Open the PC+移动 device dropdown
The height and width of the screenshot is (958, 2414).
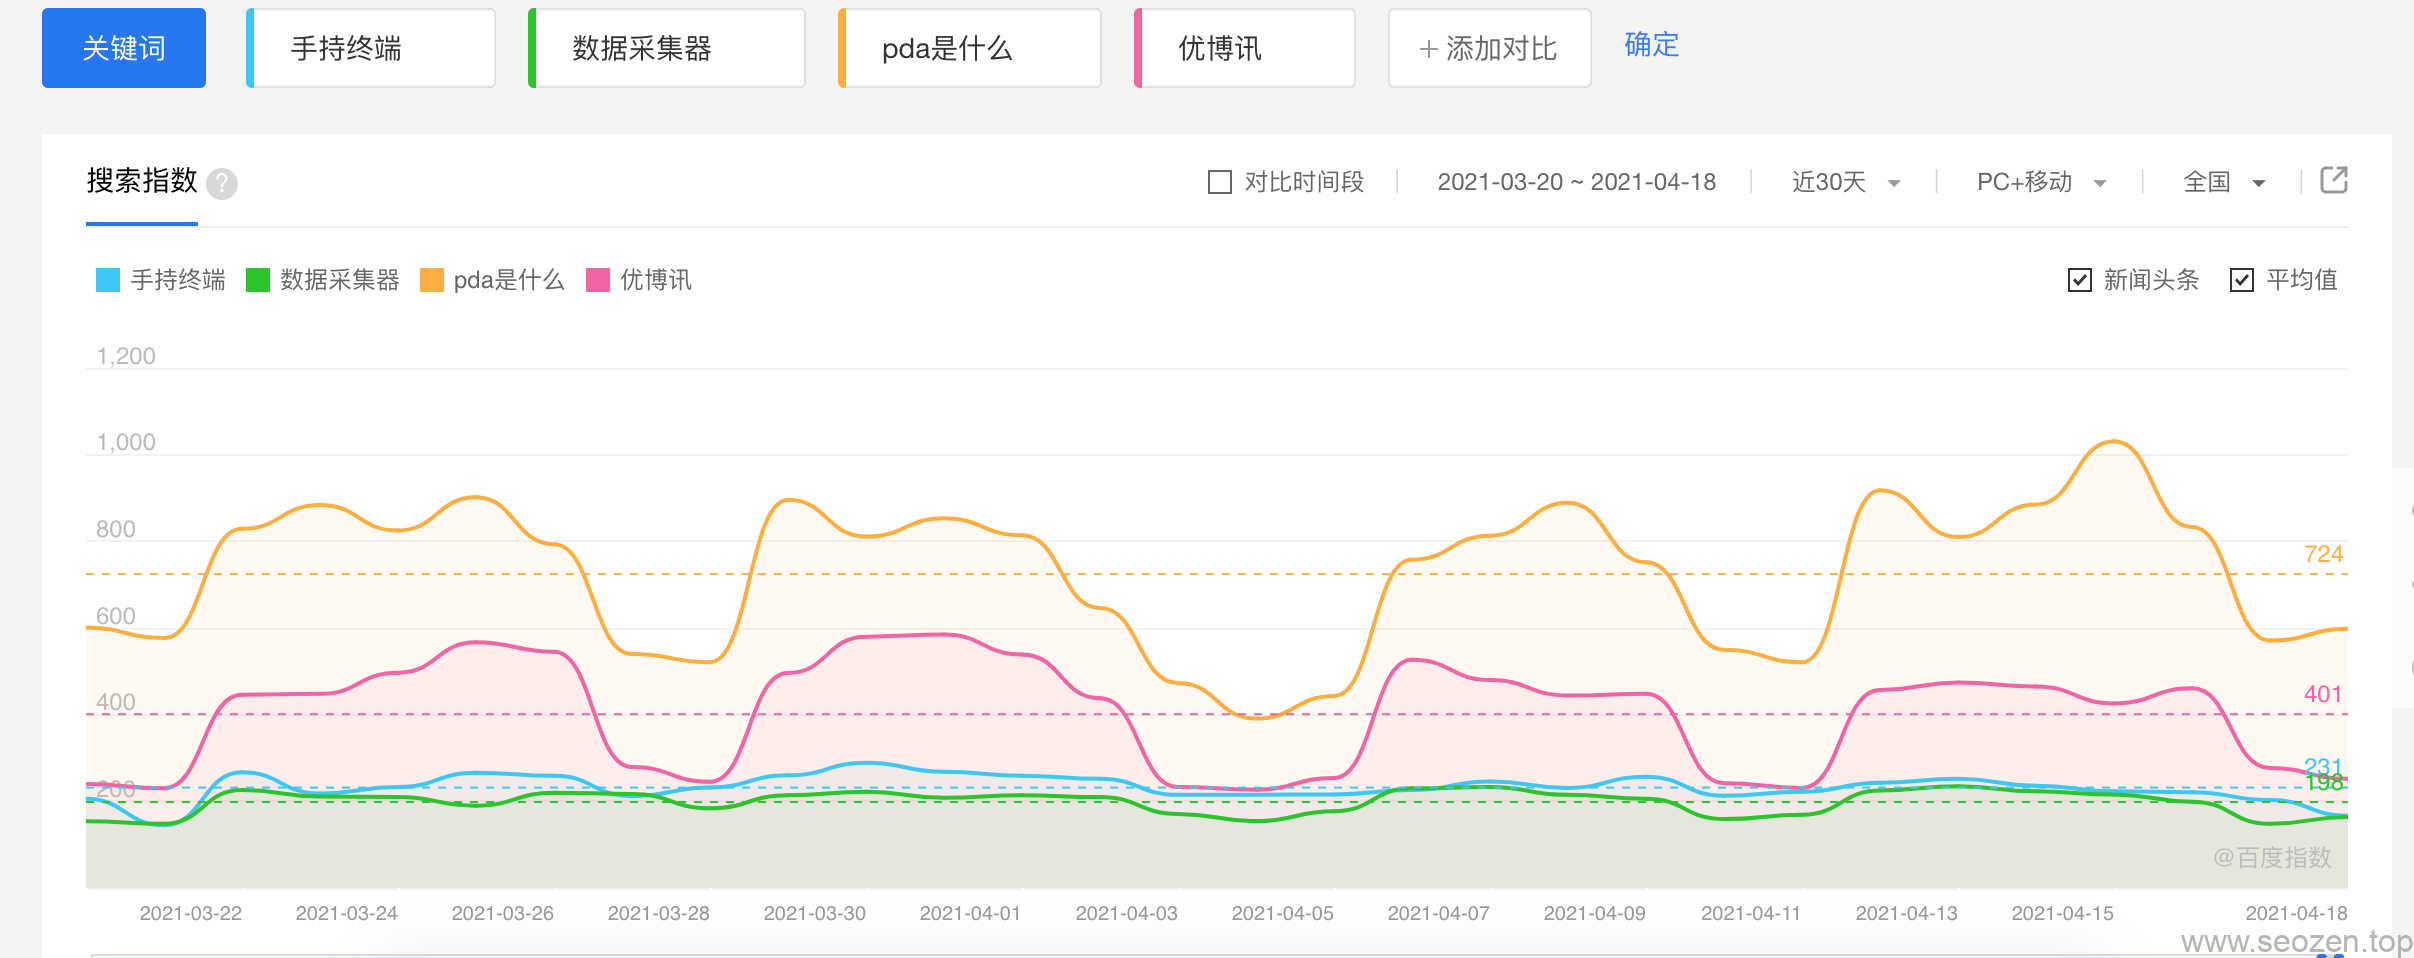(x=2040, y=182)
